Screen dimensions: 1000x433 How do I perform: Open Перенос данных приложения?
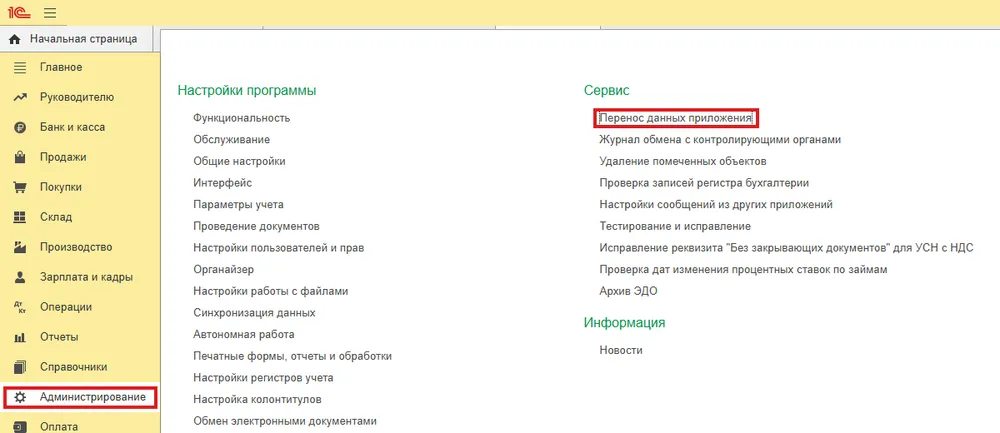[676, 118]
